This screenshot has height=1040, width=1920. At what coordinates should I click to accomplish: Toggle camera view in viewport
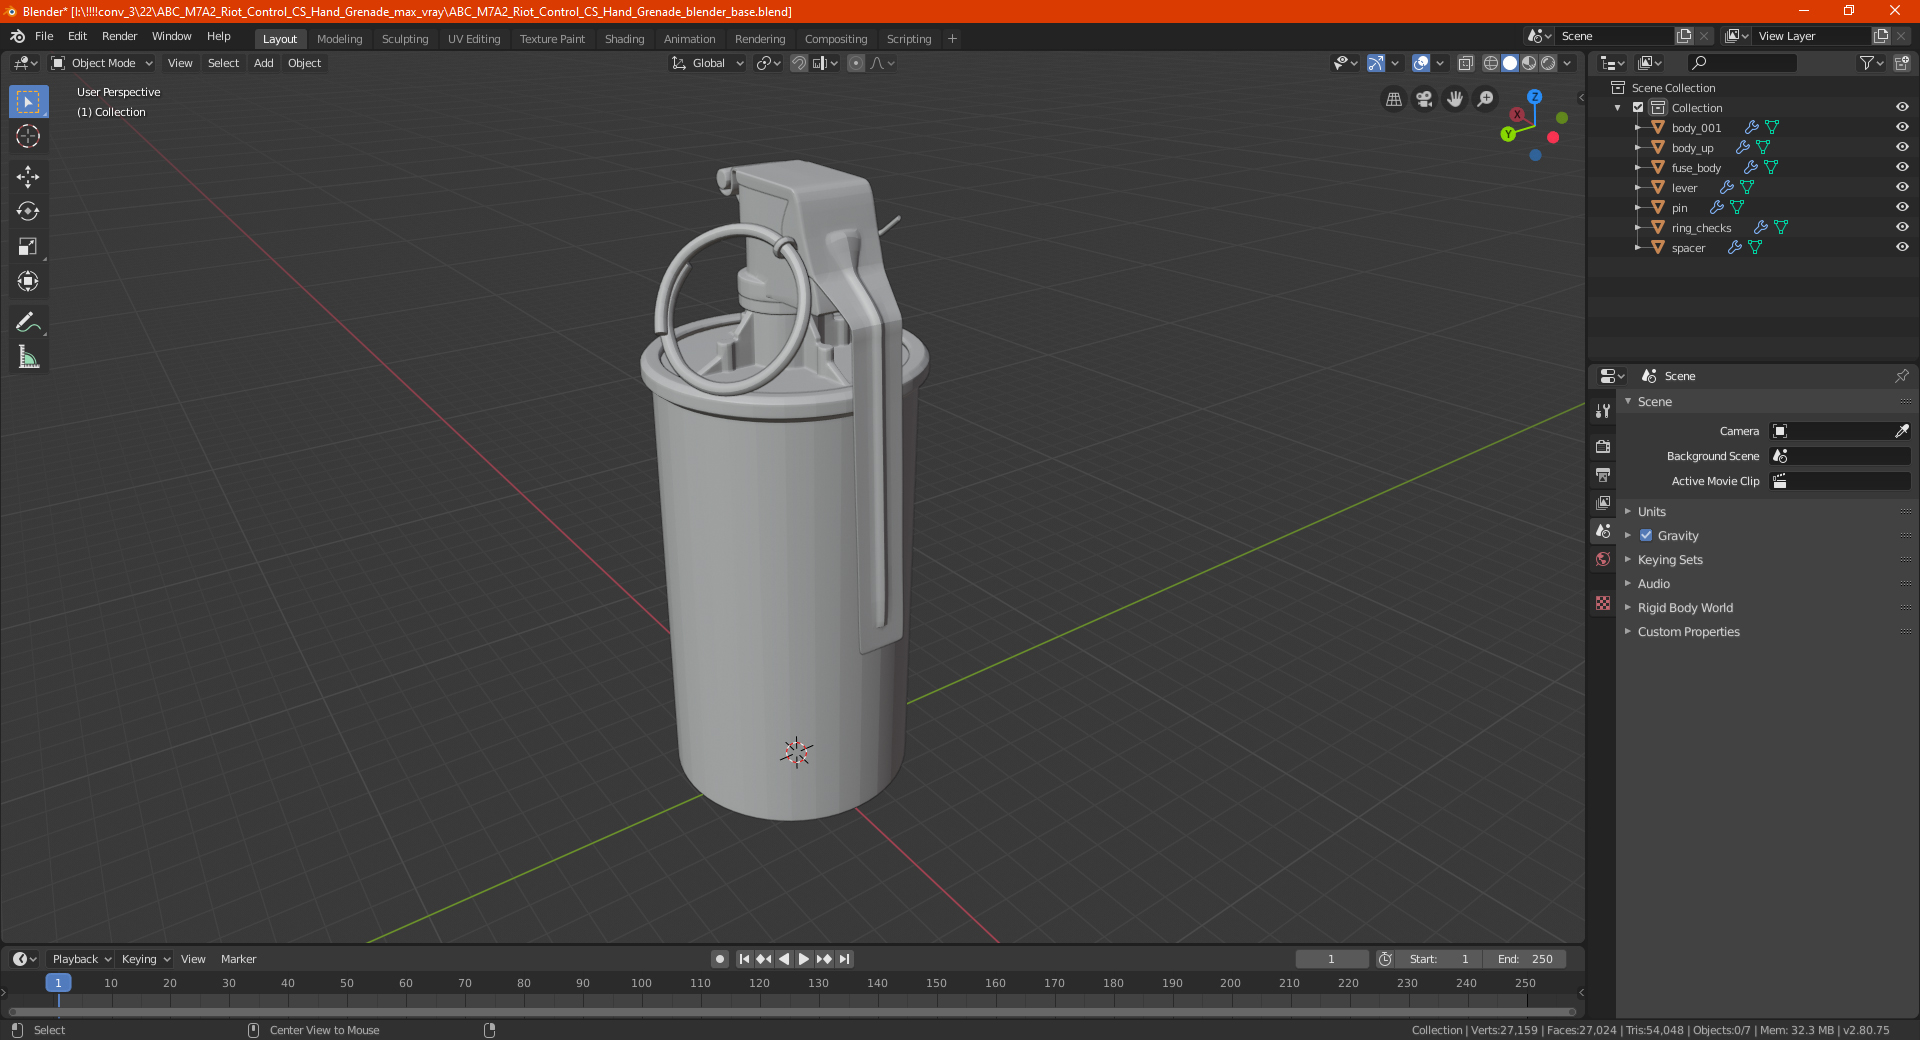[1424, 99]
